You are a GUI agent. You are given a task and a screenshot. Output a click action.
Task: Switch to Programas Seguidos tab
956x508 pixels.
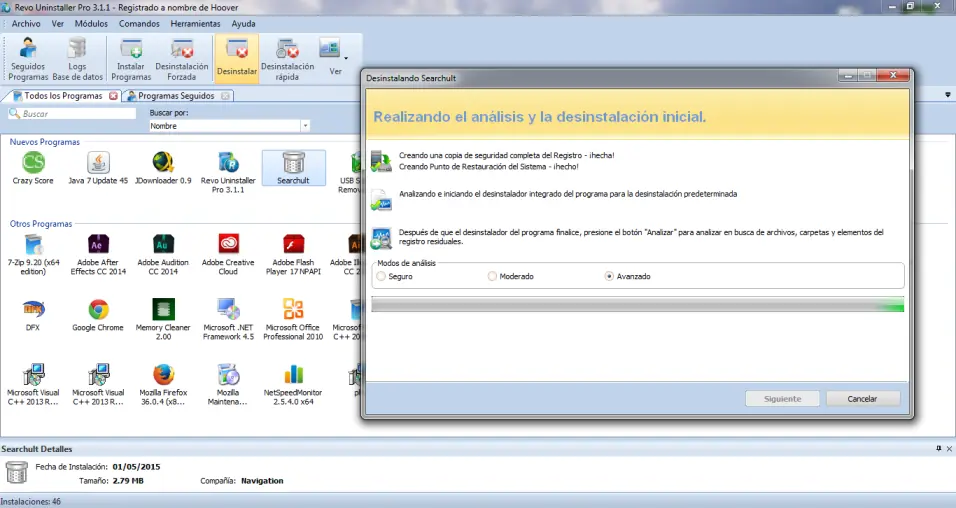[x=176, y=96]
